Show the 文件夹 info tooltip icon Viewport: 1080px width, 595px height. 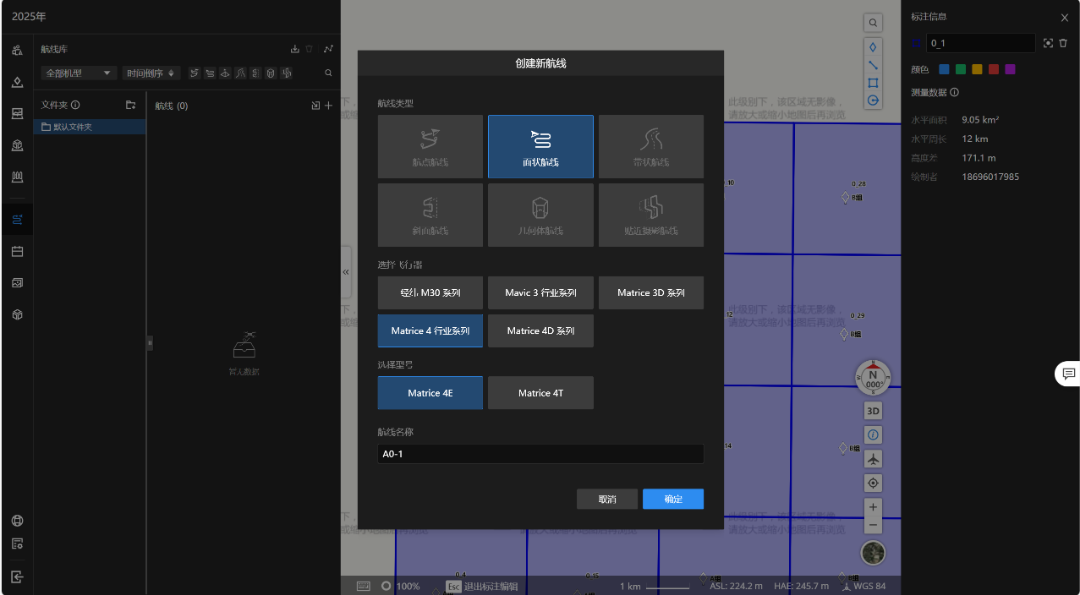[x=76, y=105]
